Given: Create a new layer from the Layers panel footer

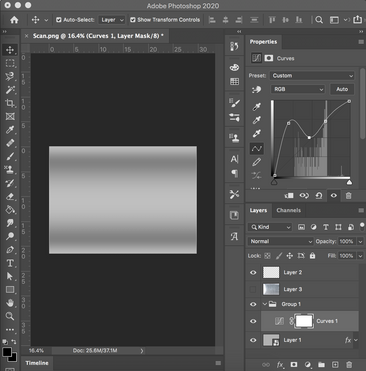Looking at the screenshot, I should [335, 365].
